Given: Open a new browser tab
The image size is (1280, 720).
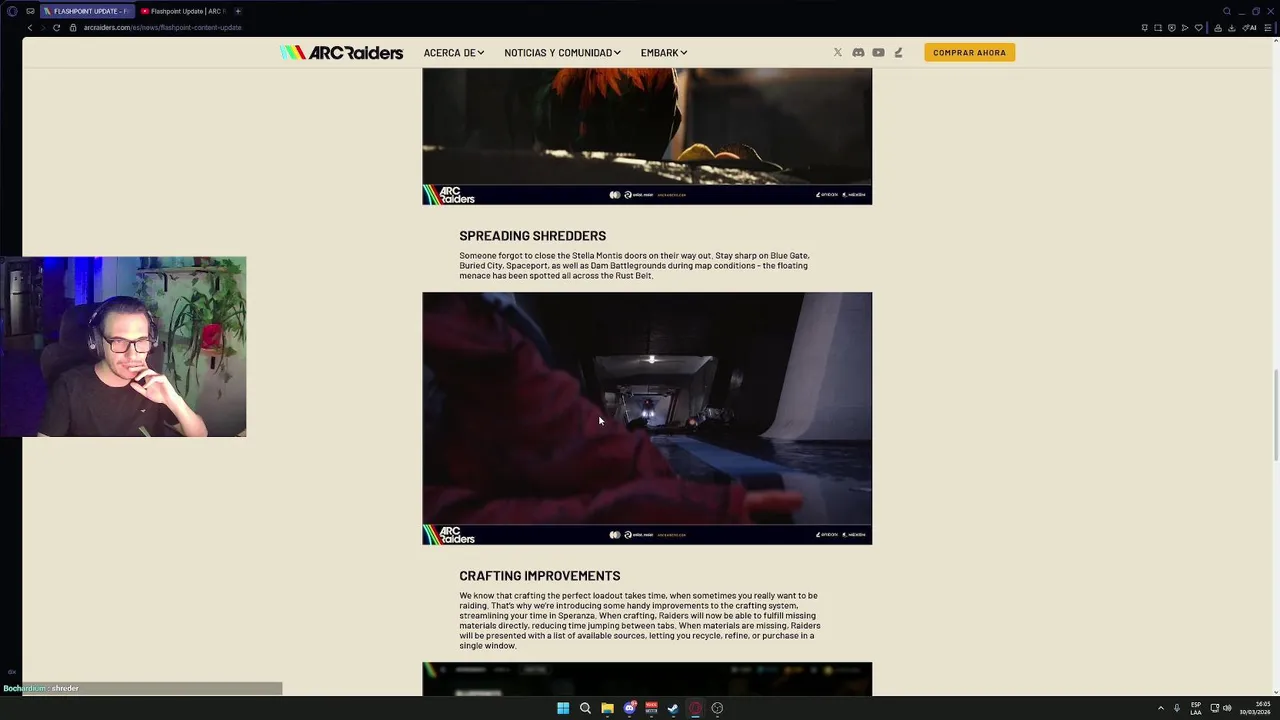Looking at the screenshot, I should (x=238, y=11).
